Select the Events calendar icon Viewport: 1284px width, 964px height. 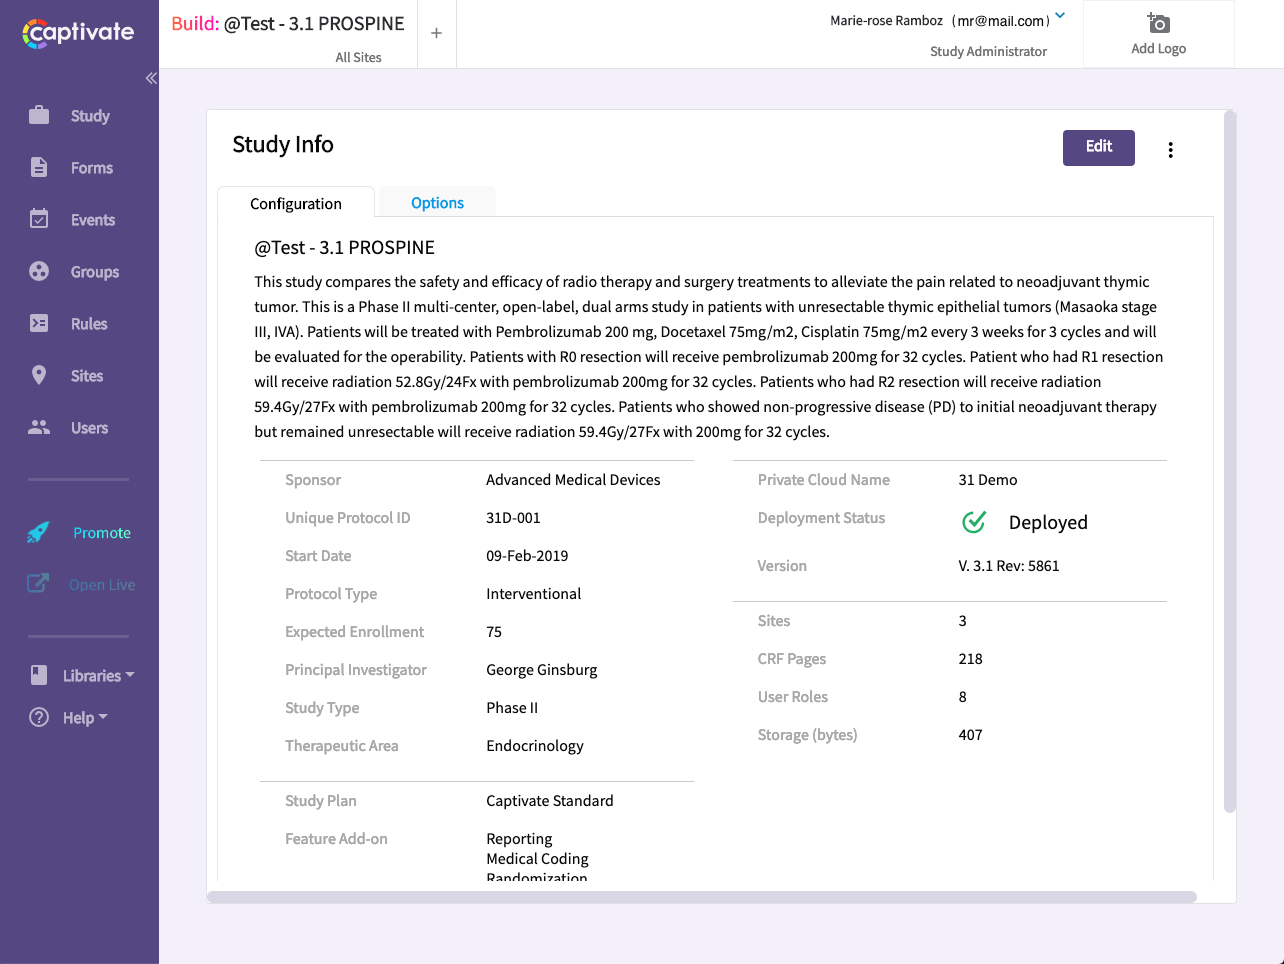39,219
